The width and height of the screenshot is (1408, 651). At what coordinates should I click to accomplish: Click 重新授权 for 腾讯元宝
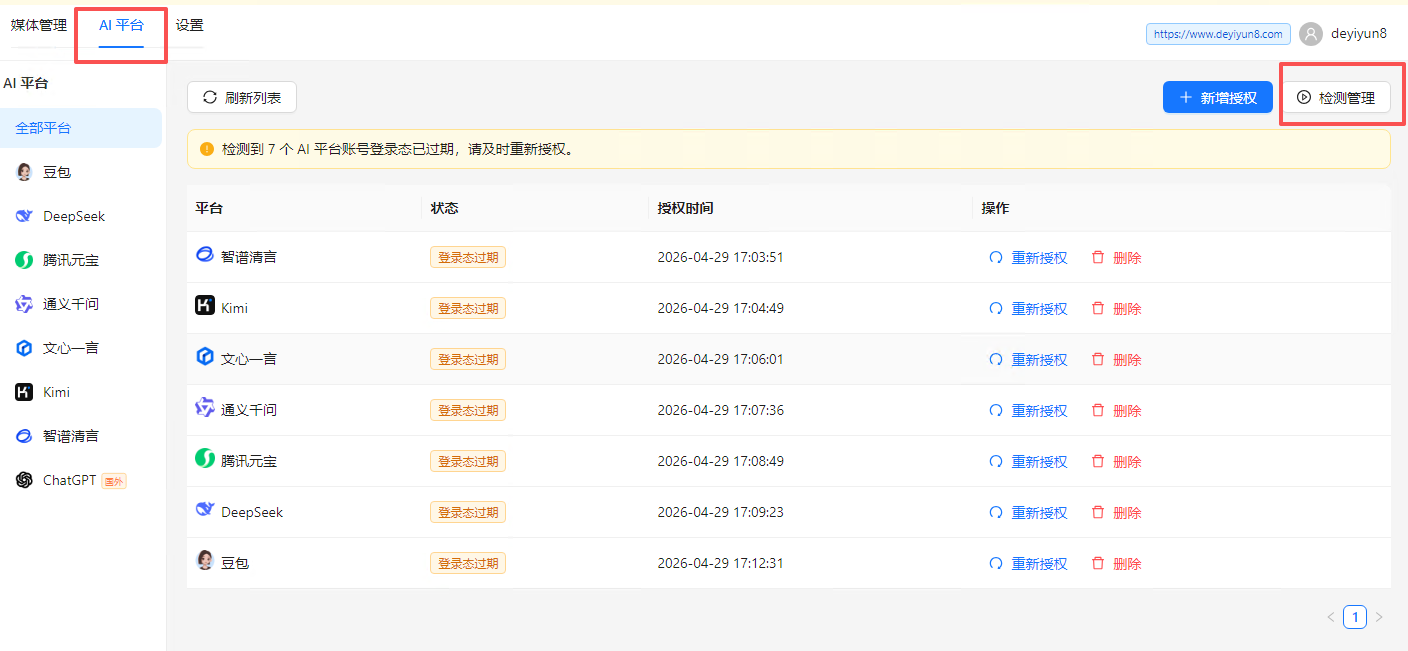point(1040,461)
